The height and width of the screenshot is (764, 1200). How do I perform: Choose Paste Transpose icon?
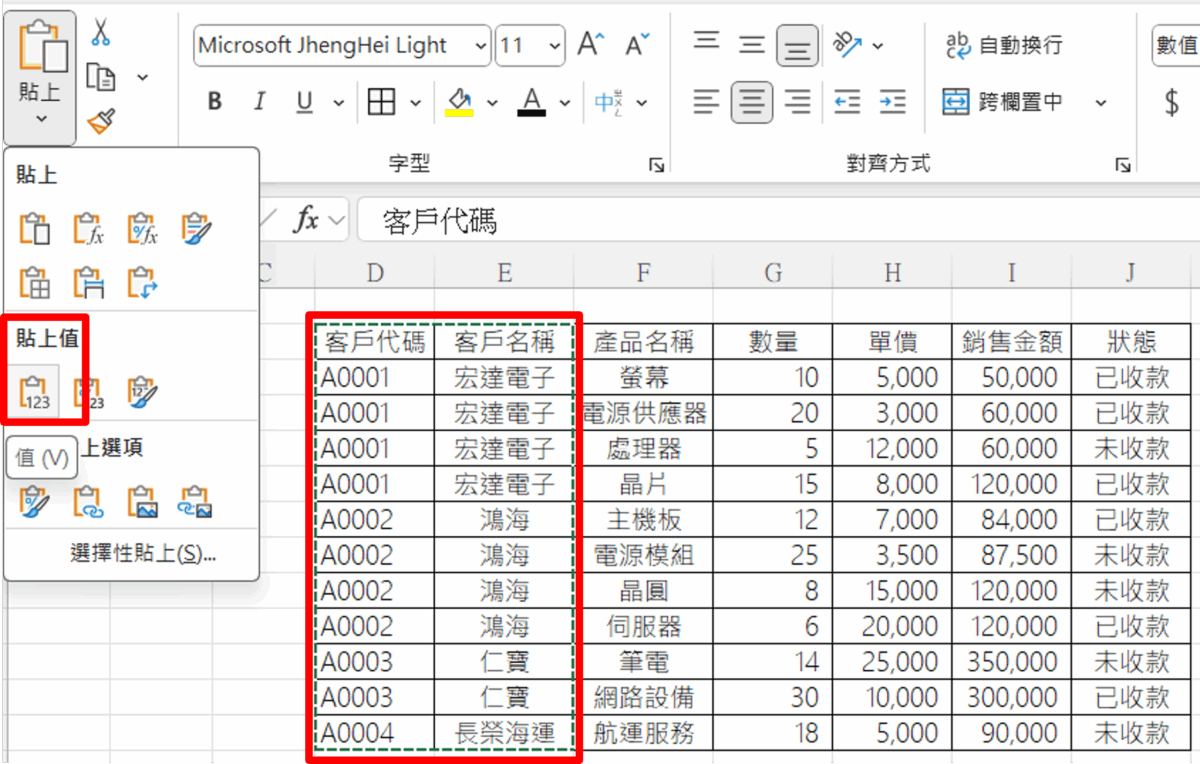click(x=142, y=284)
